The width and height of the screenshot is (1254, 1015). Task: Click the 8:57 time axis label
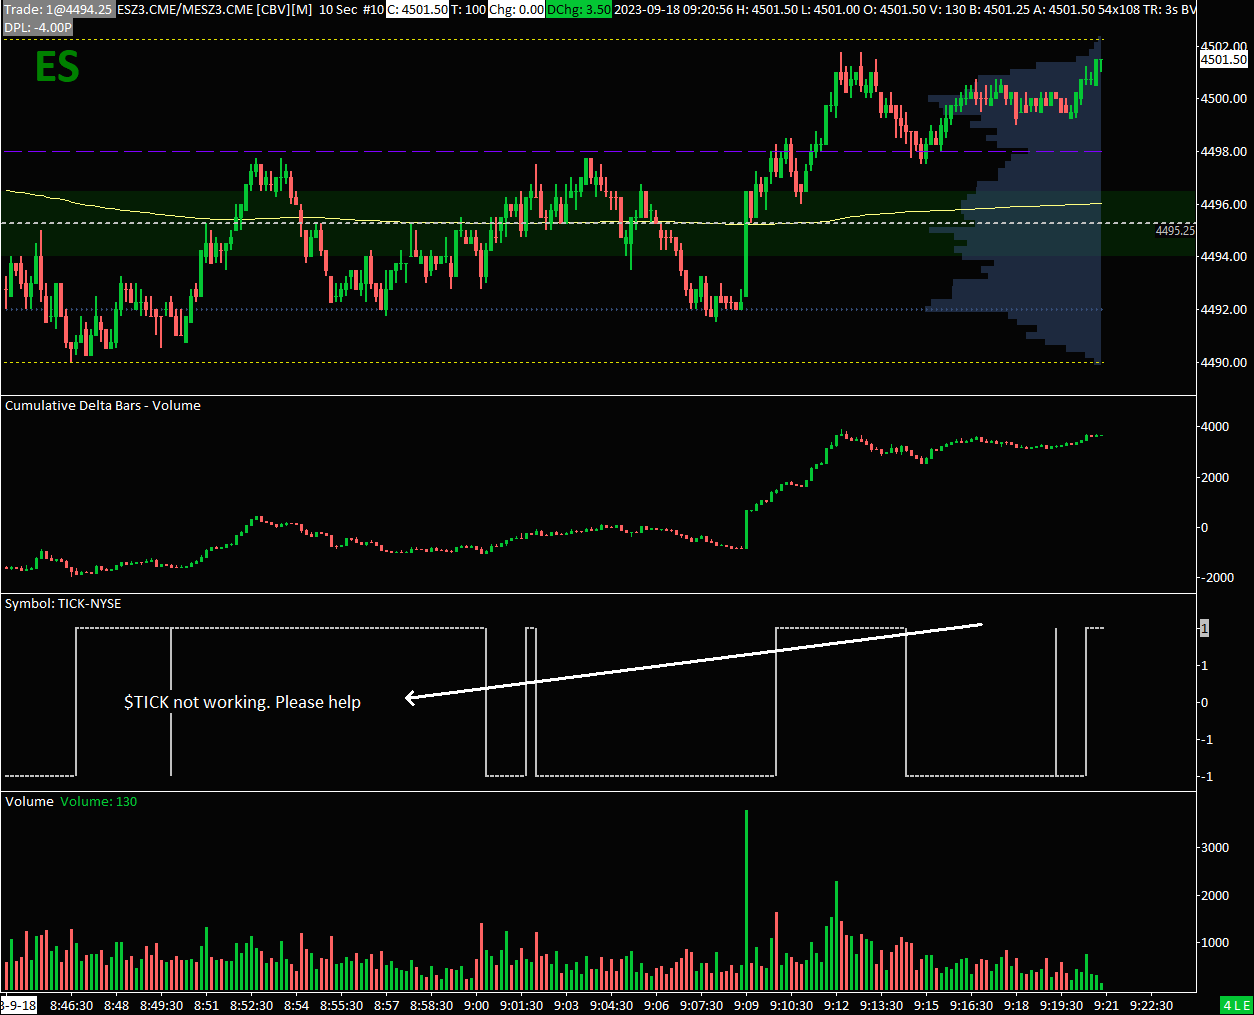coord(386,1006)
